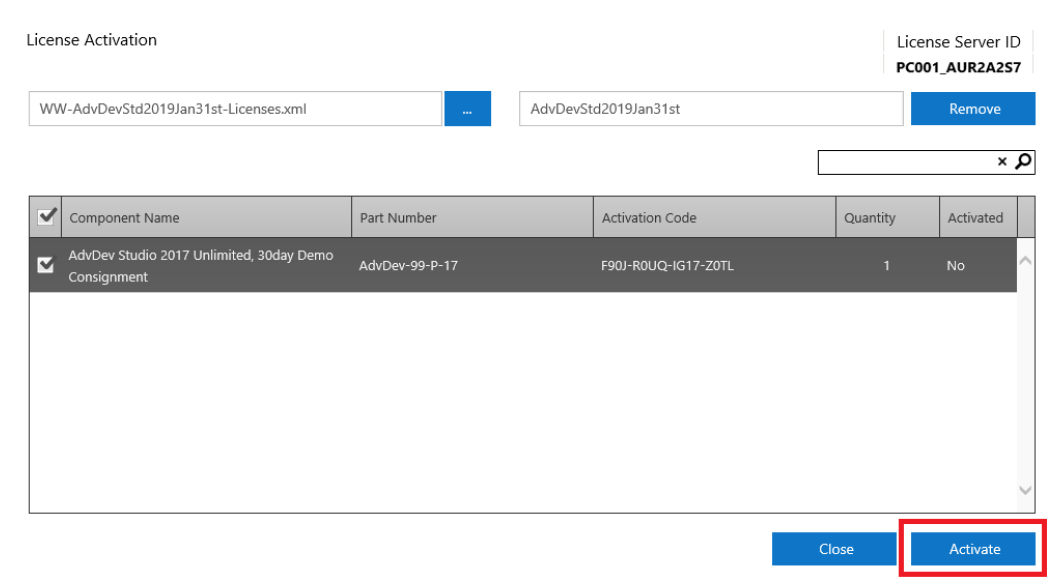Select the AdvDev-99-P-17 part number cell
The image size is (1052, 588).
tap(409, 266)
